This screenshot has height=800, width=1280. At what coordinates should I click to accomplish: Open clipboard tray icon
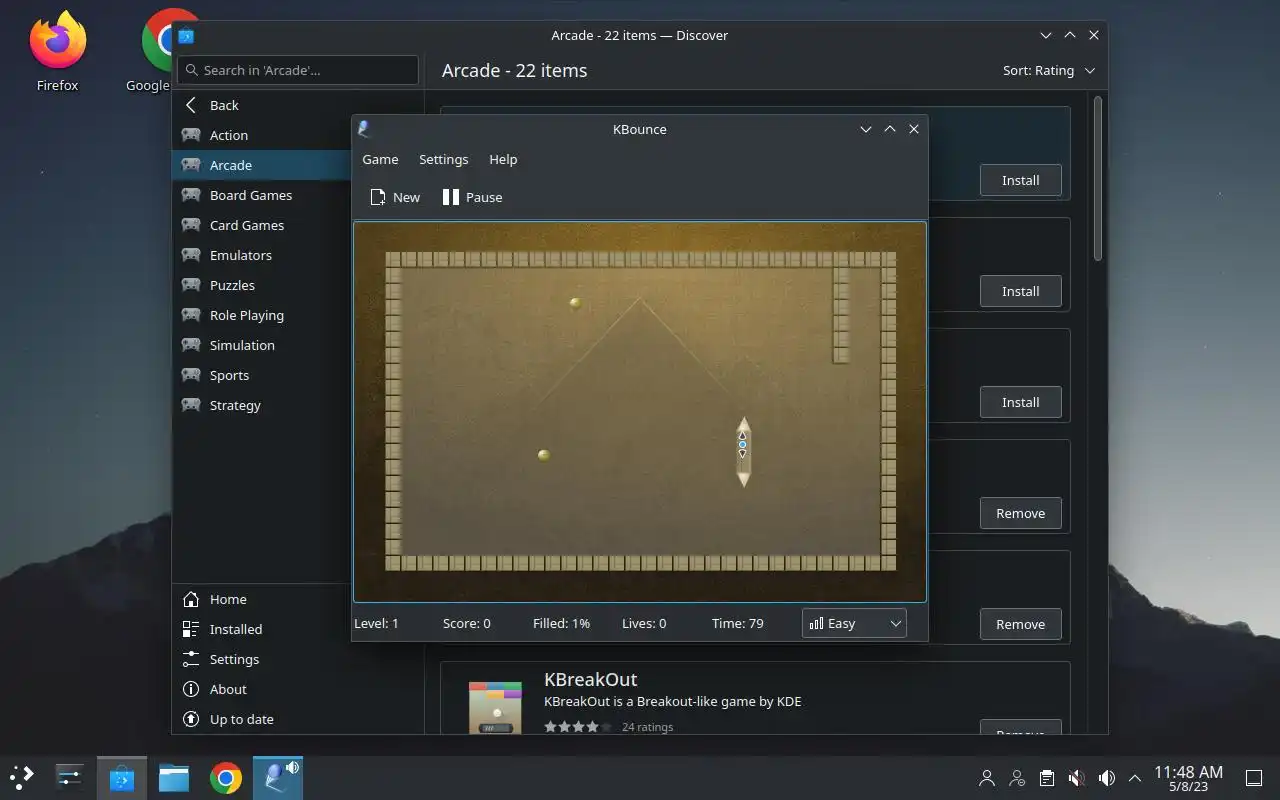tap(1047, 778)
